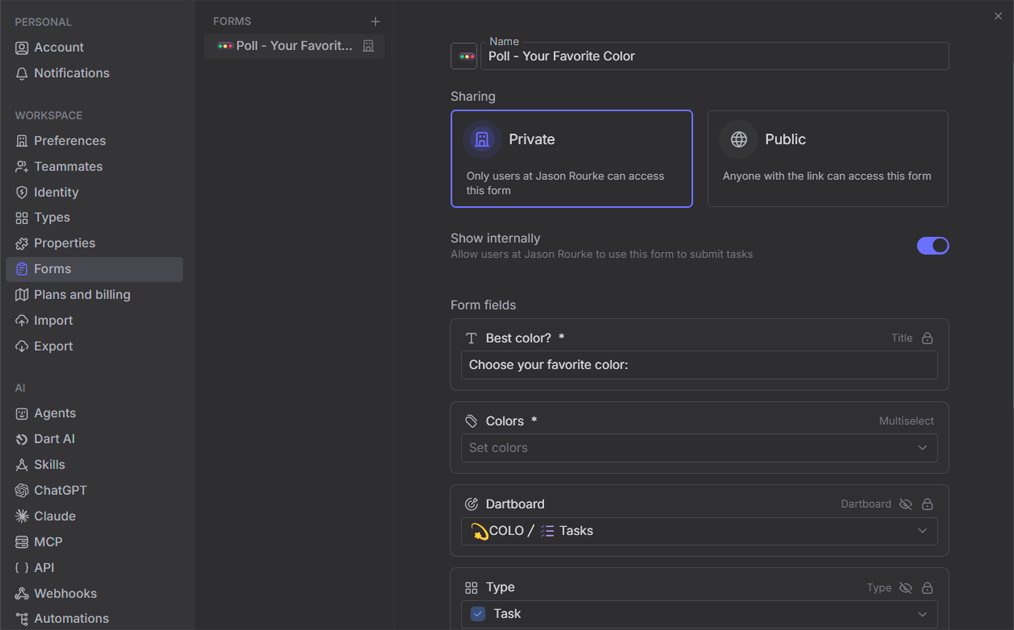Viewport: 1014px width, 630px height.
Task: Toggle visibility of Dartboard field
Action: coord(905,504)
